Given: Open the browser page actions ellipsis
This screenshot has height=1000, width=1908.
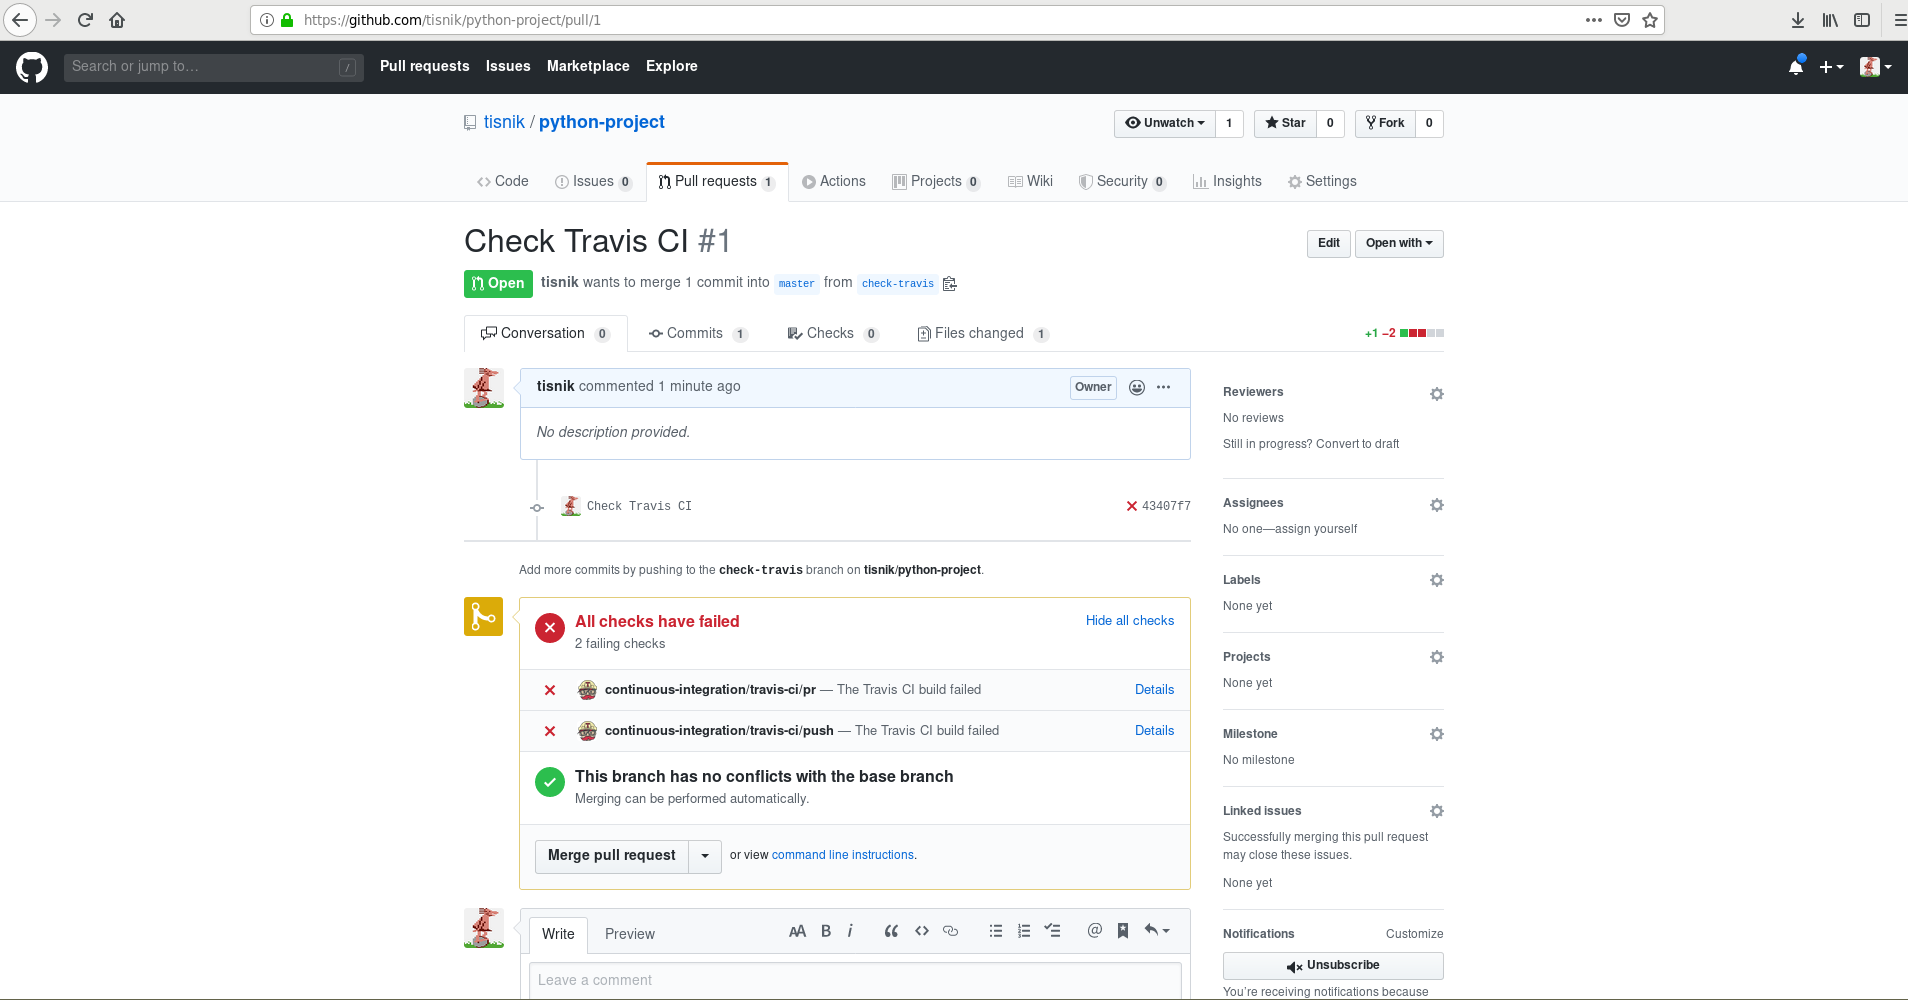Looking at the screenshot, I should click(x=1594, y=20).
